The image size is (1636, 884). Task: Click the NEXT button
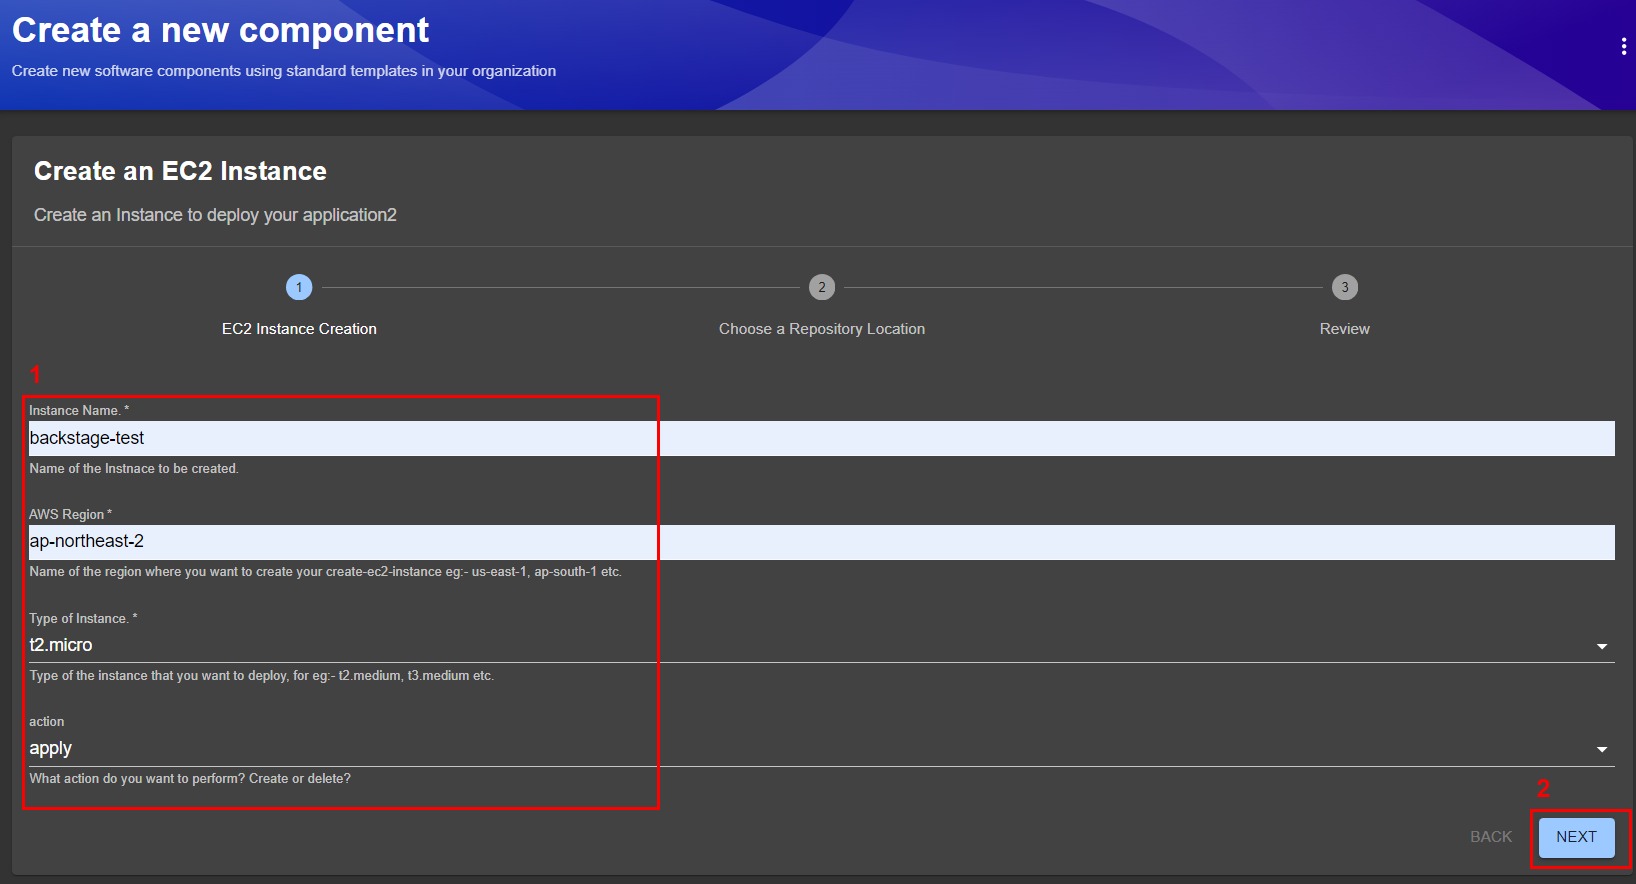coord(1576,837)
